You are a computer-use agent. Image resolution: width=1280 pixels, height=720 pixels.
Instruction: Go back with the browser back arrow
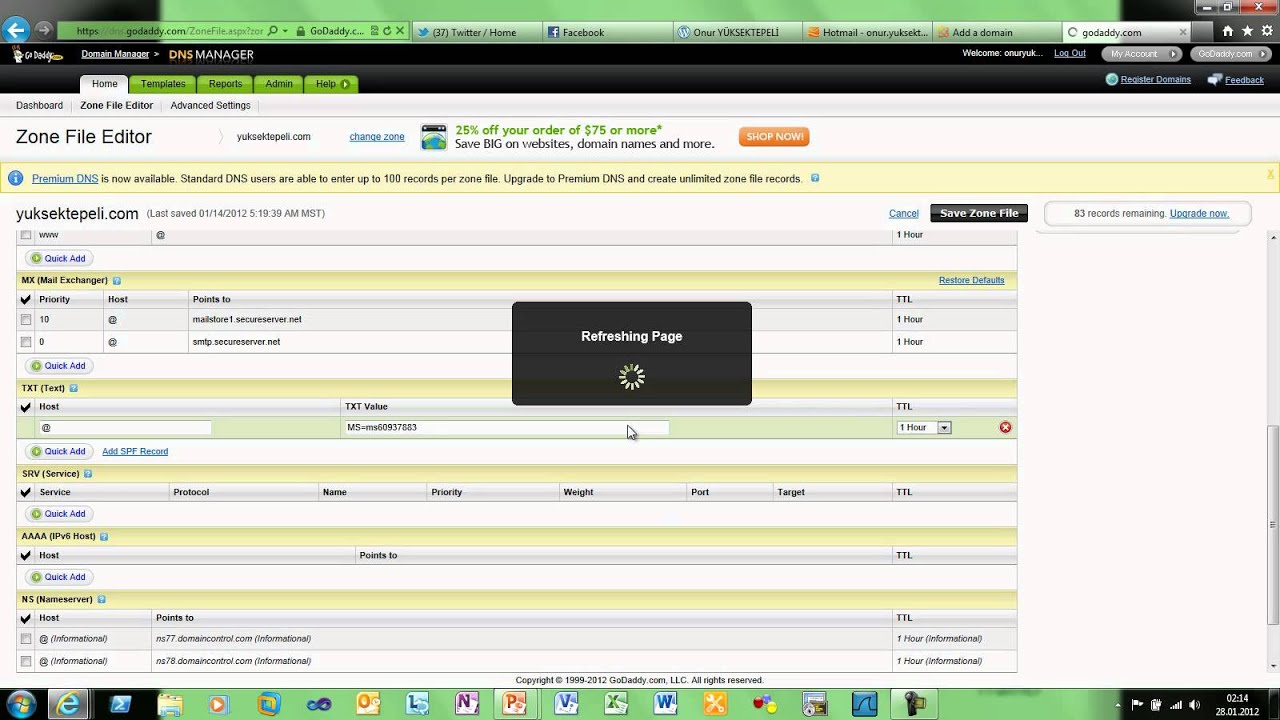click(x=16, y=31)
